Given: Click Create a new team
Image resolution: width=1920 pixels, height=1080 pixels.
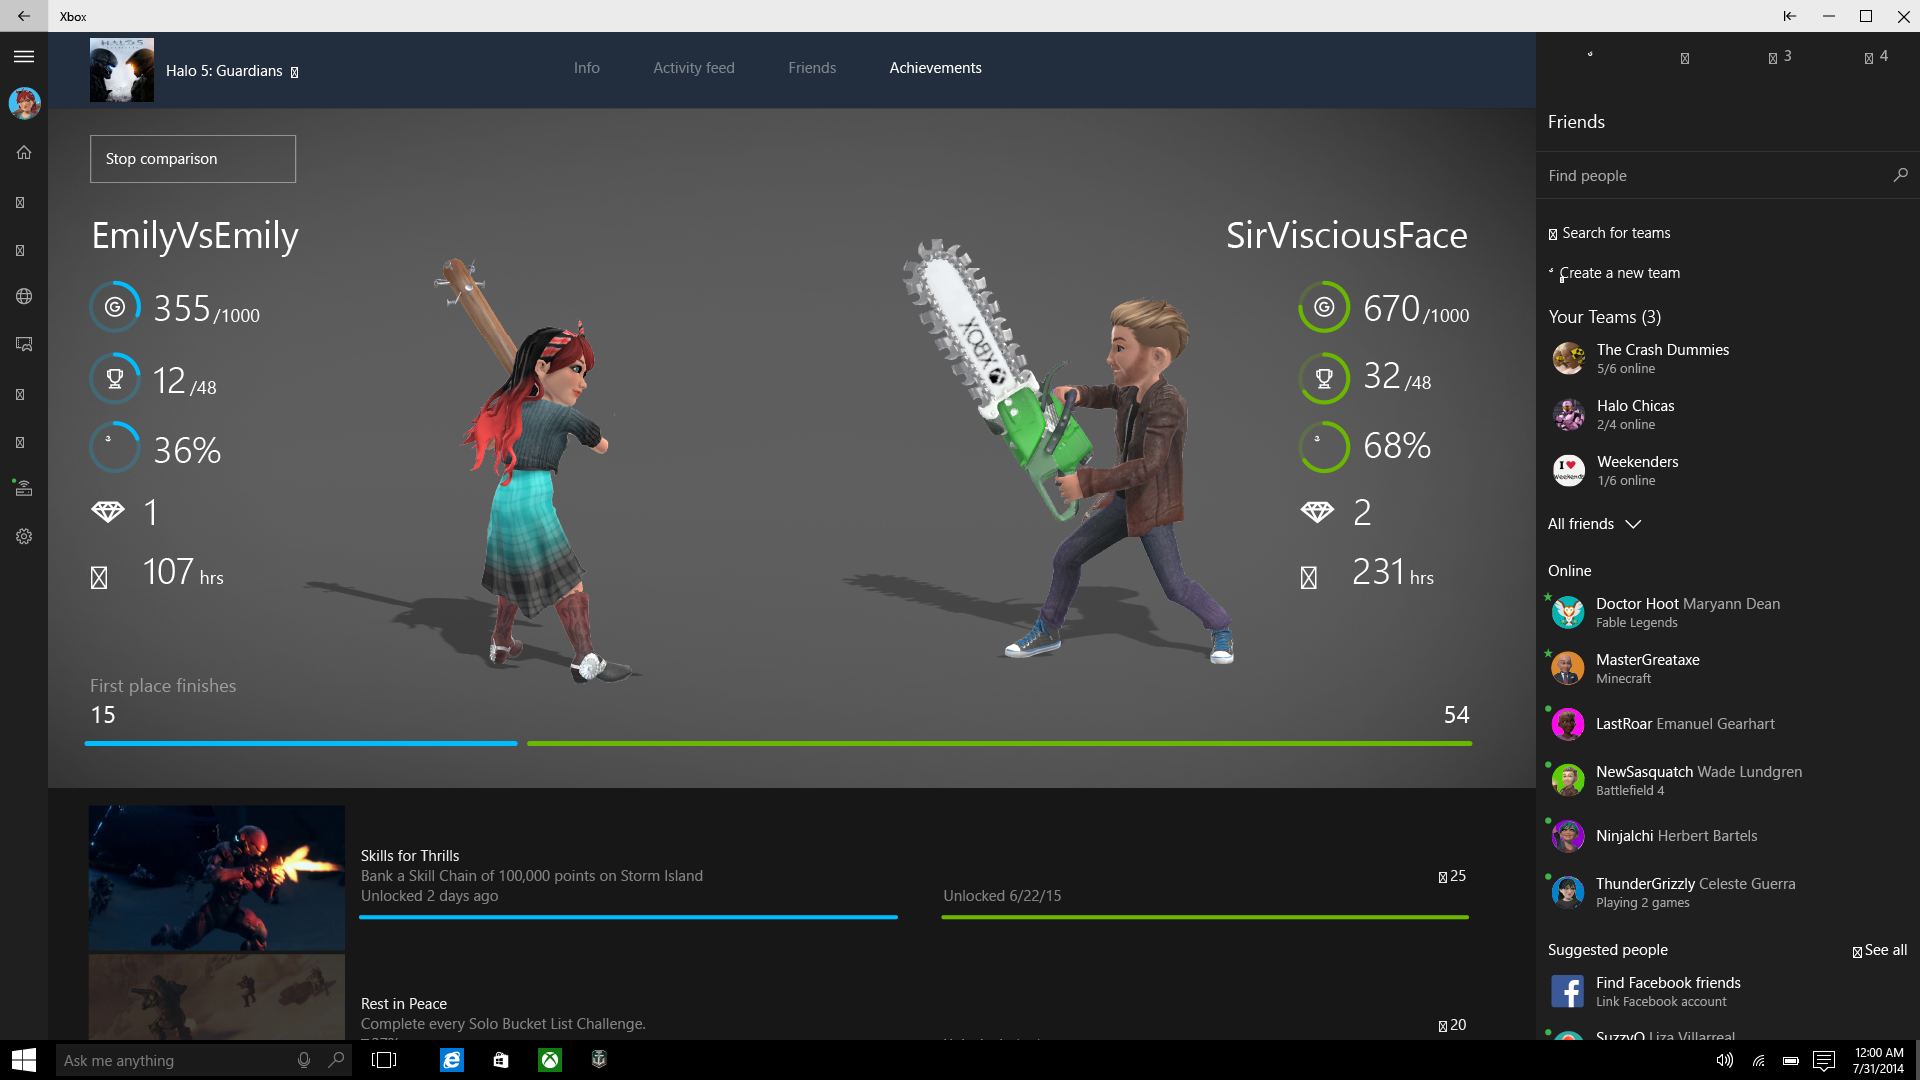Looking at the screenshot, I should click(1615, 273).
